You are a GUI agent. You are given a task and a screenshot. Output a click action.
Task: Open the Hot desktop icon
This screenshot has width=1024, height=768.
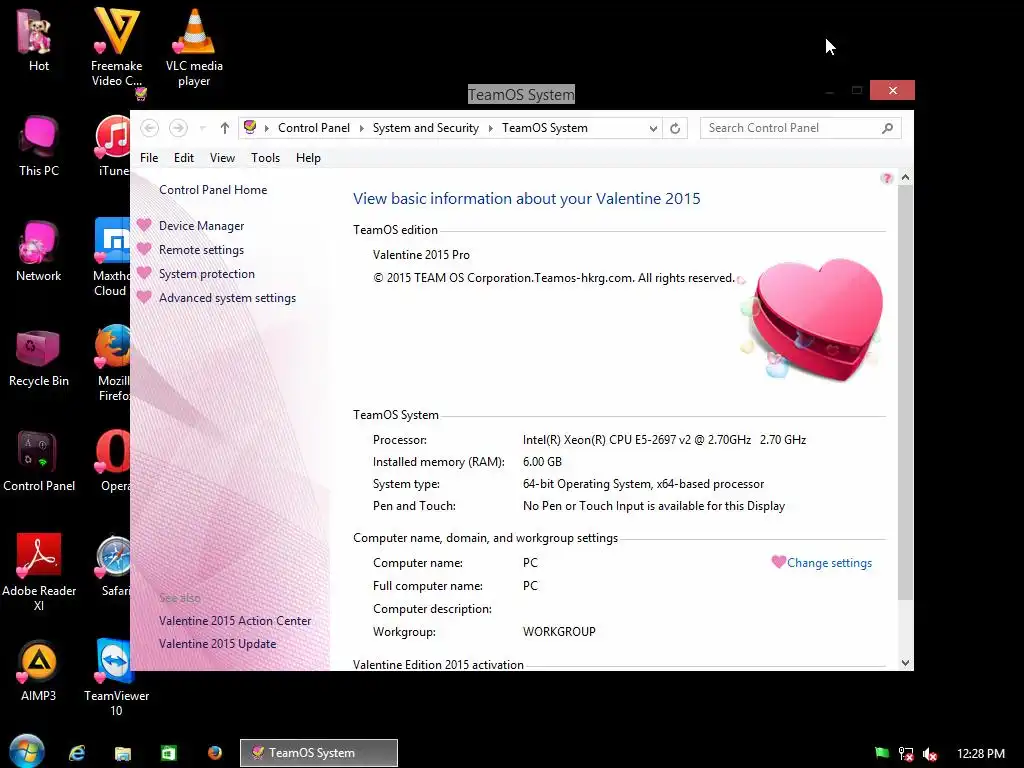coord(38,39)
